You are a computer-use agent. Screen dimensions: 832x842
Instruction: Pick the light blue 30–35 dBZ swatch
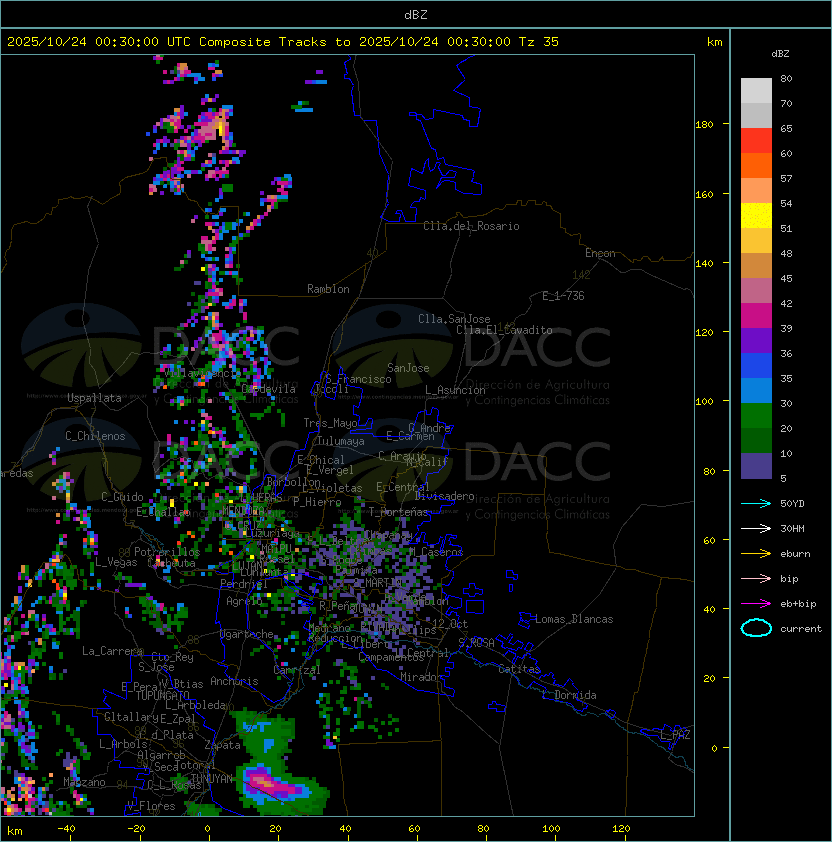756,391
